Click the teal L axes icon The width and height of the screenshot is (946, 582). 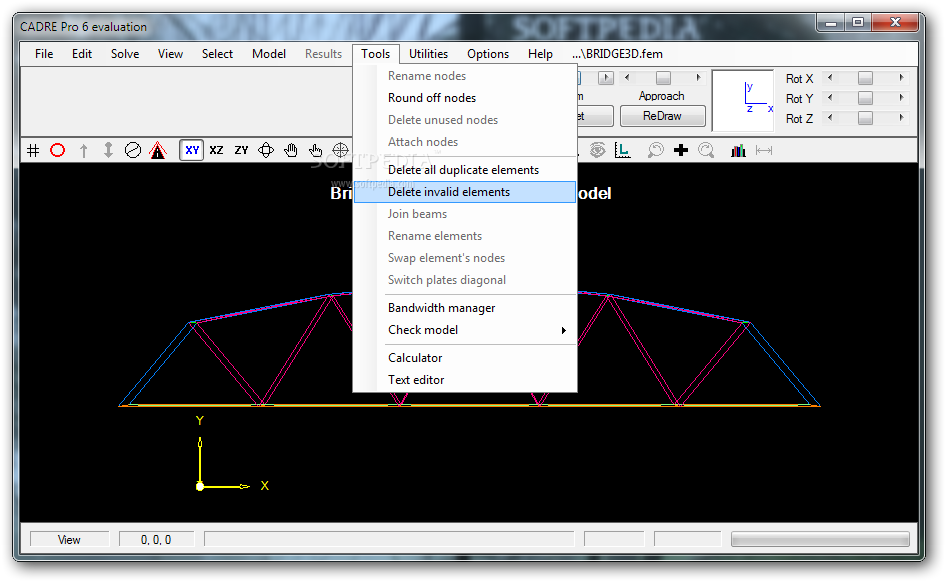623,150
